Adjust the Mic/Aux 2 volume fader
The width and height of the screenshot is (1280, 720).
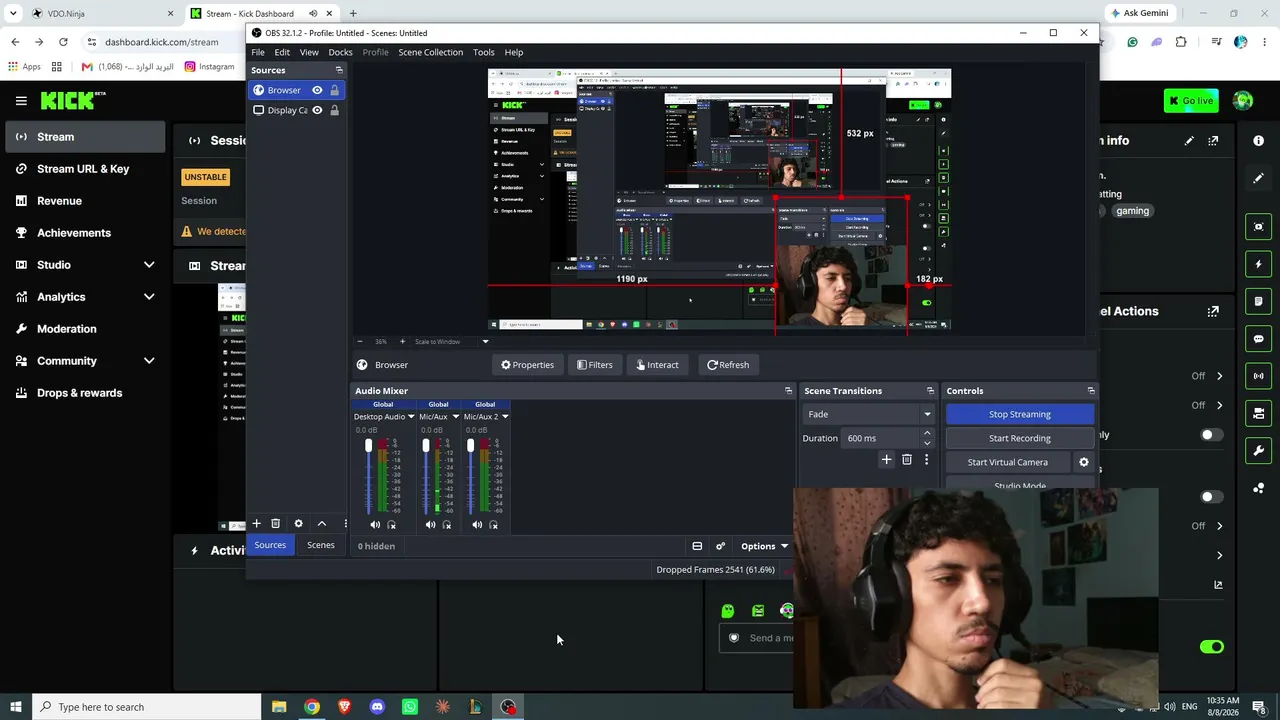click(470, 446)
